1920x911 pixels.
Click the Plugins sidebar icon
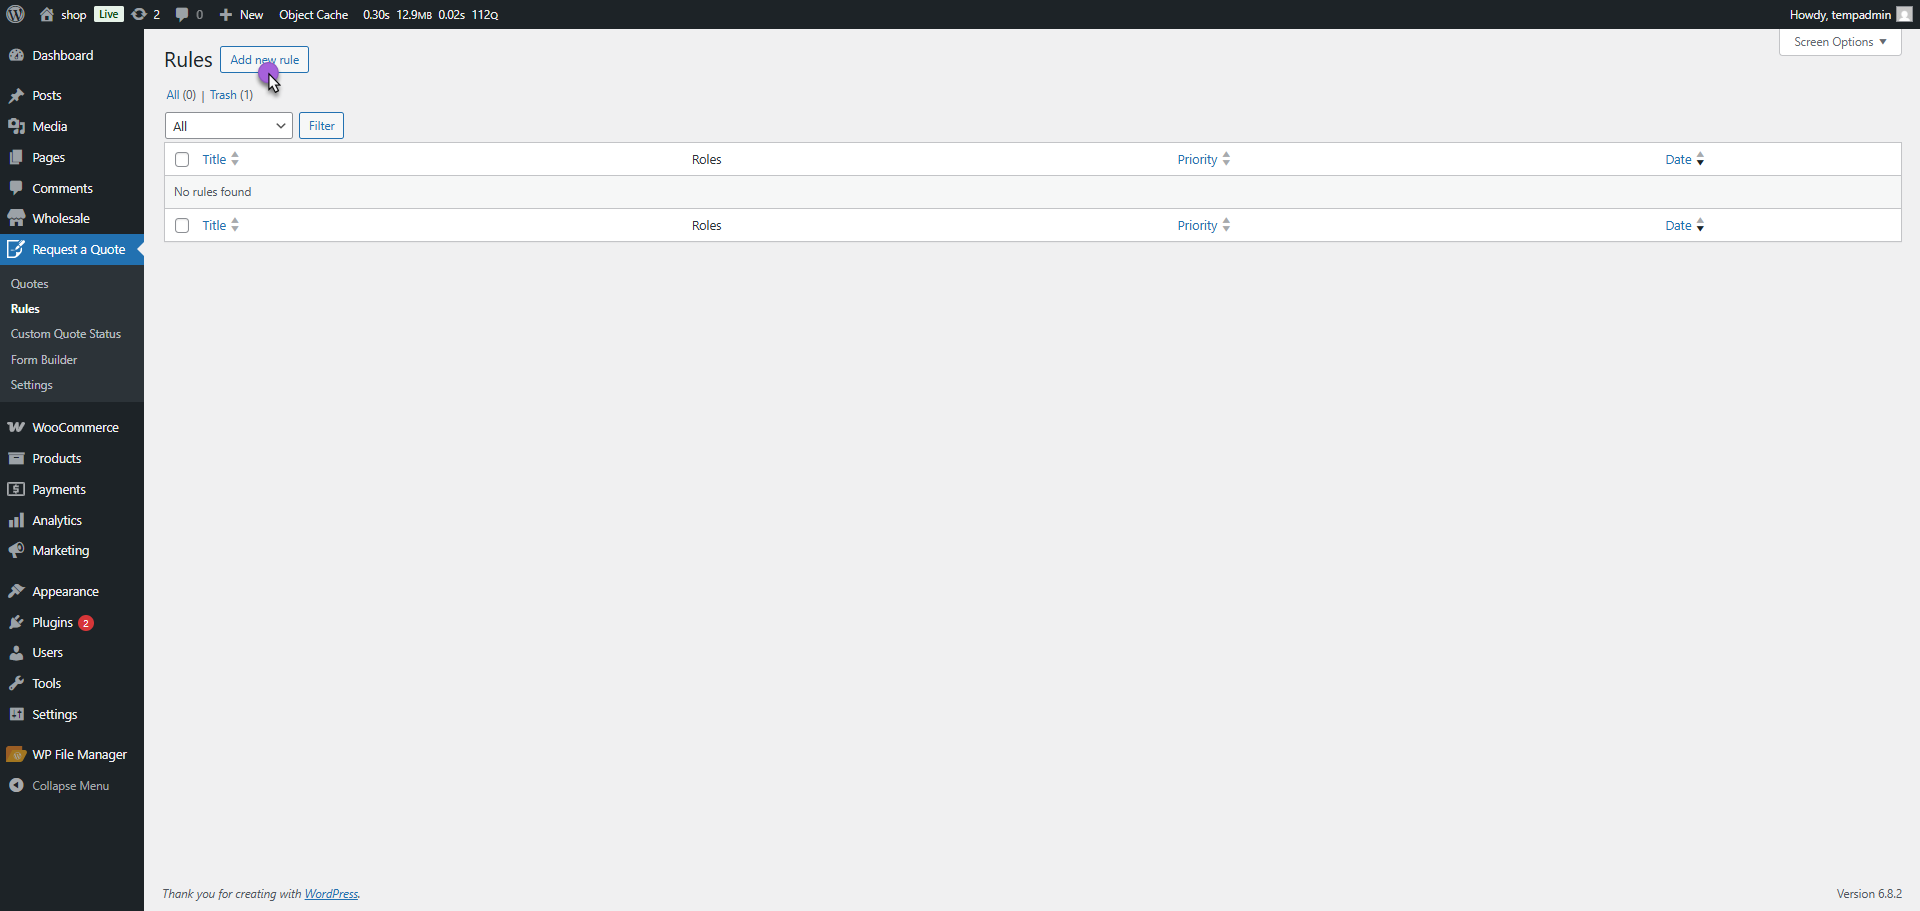click(16, 622)
